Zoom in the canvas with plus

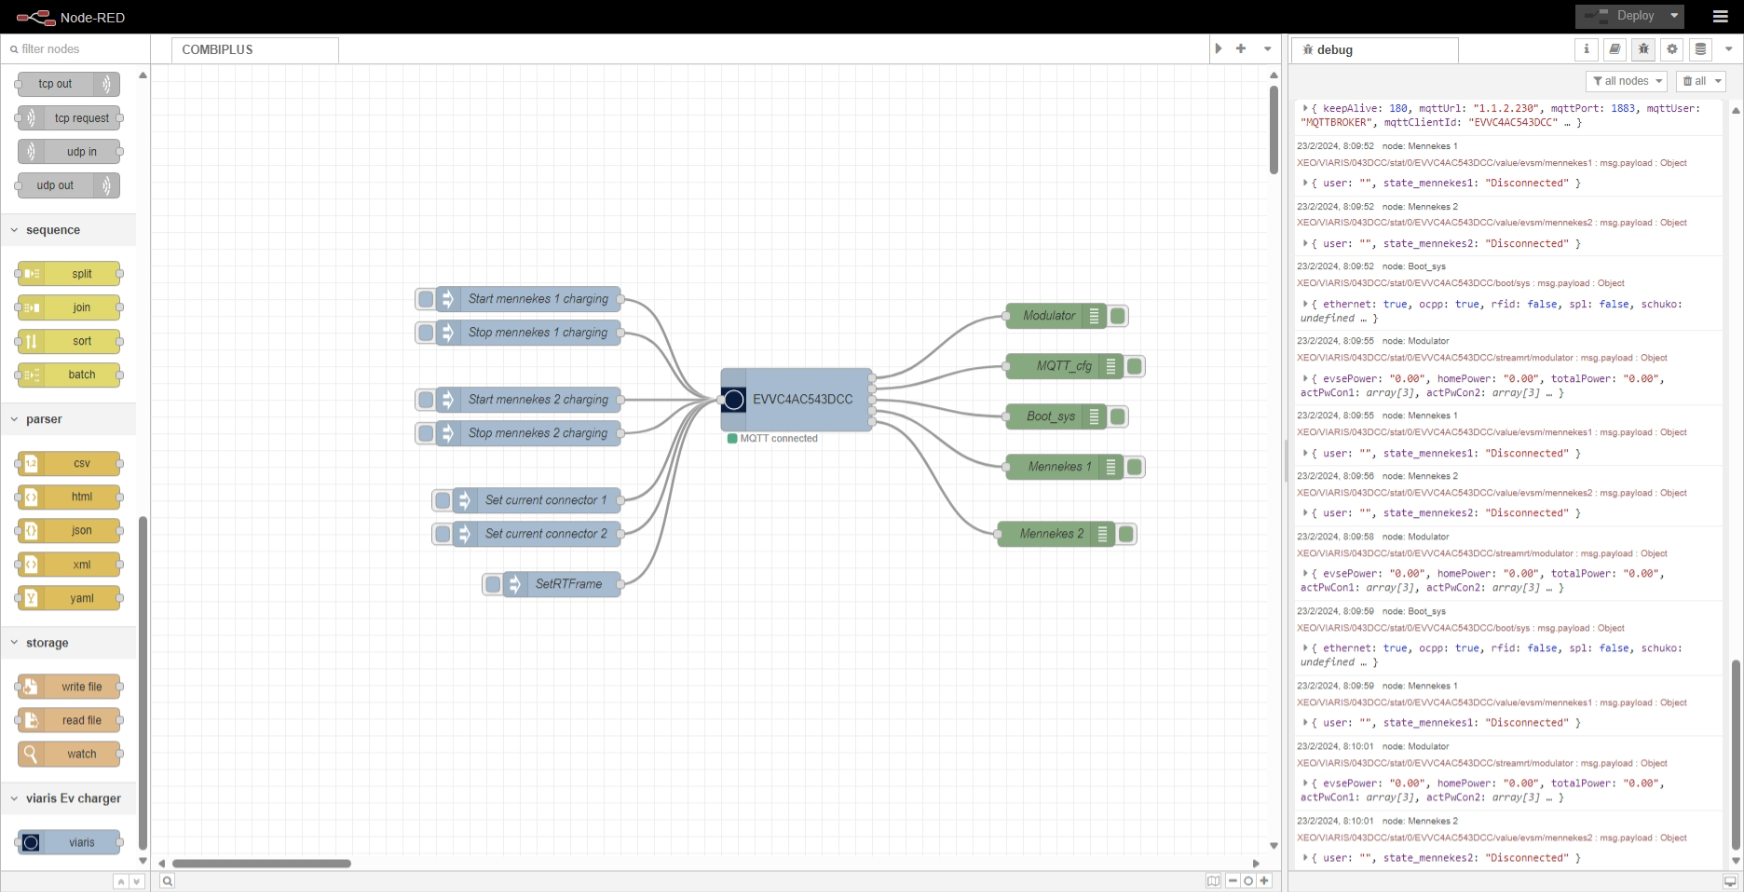[1264, 881]
